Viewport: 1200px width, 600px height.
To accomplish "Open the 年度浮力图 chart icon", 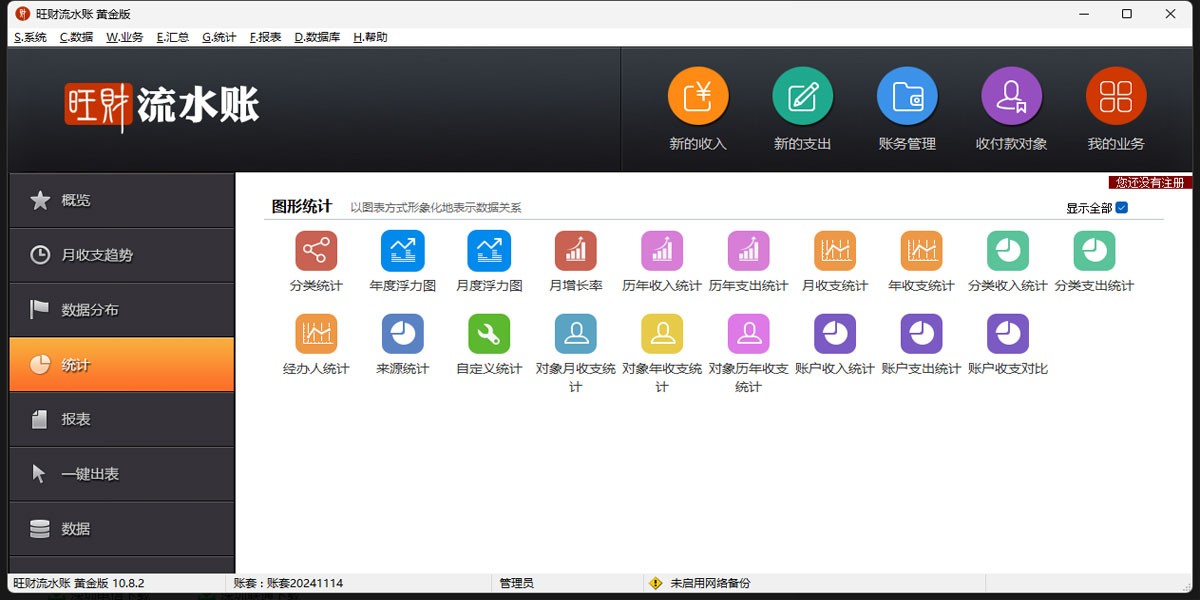I will pos(403,251).
